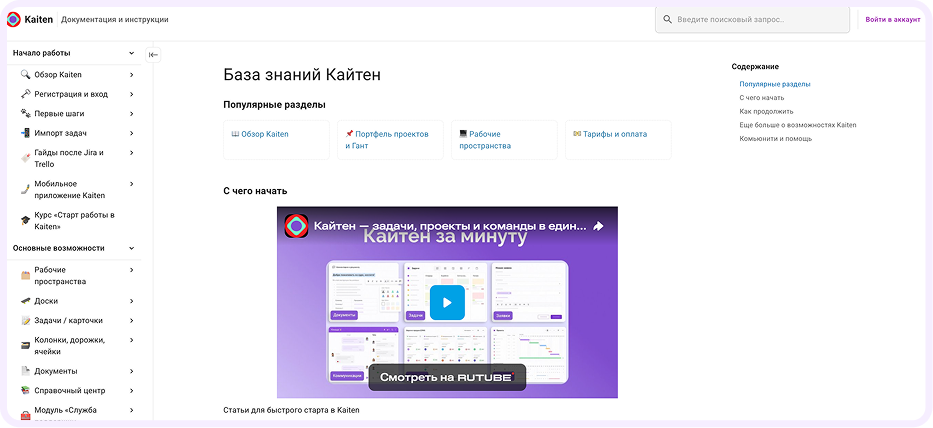Click the icon beside Доски
This screenshot has width=933, height=428.
26,301
